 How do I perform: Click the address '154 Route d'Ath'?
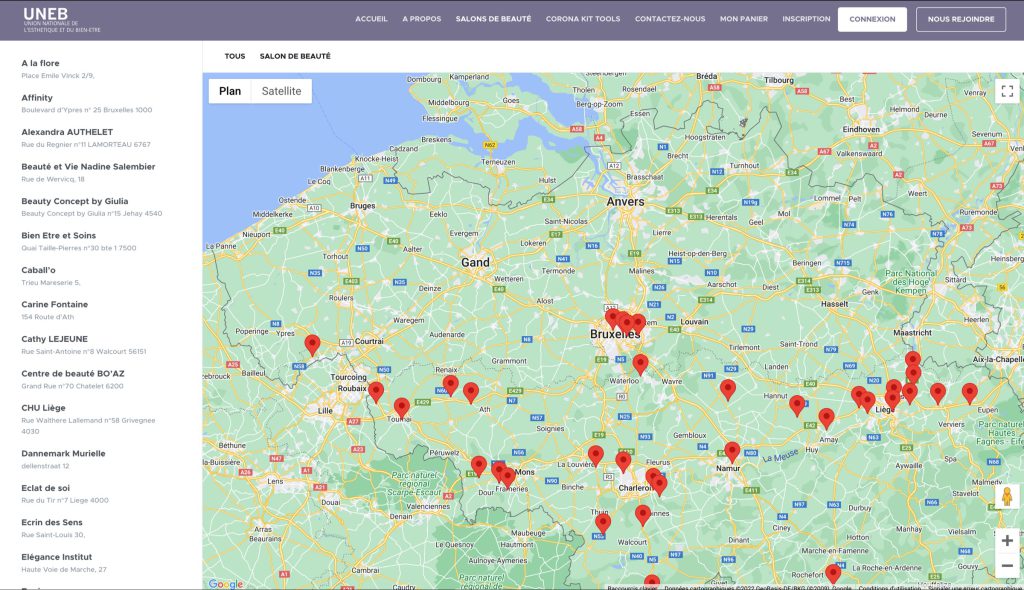(x=48, y=317)
